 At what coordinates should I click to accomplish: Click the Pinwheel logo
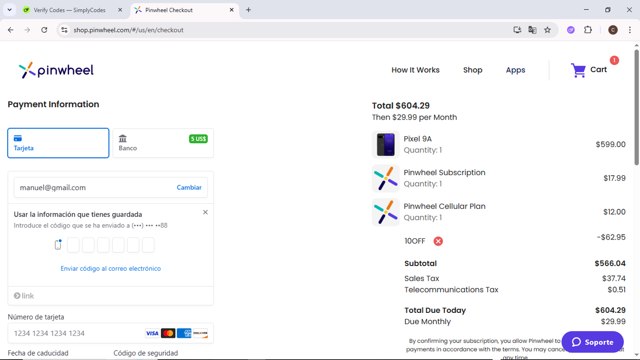[56, 70]
